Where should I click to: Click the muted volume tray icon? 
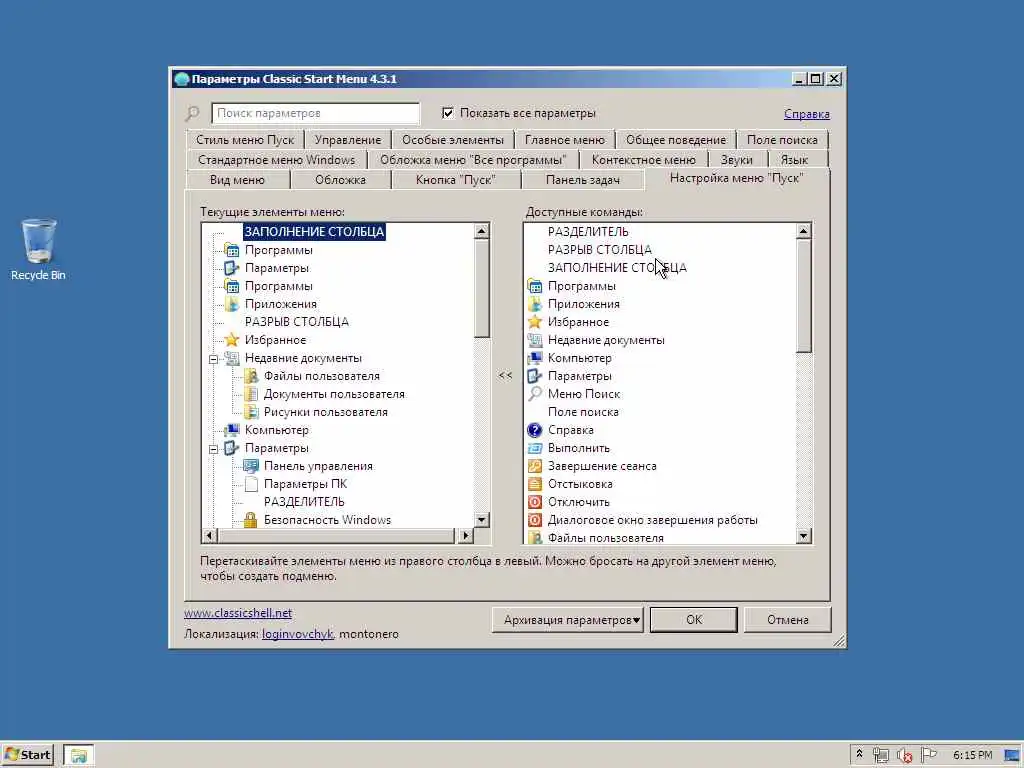(x=904, y=756)
